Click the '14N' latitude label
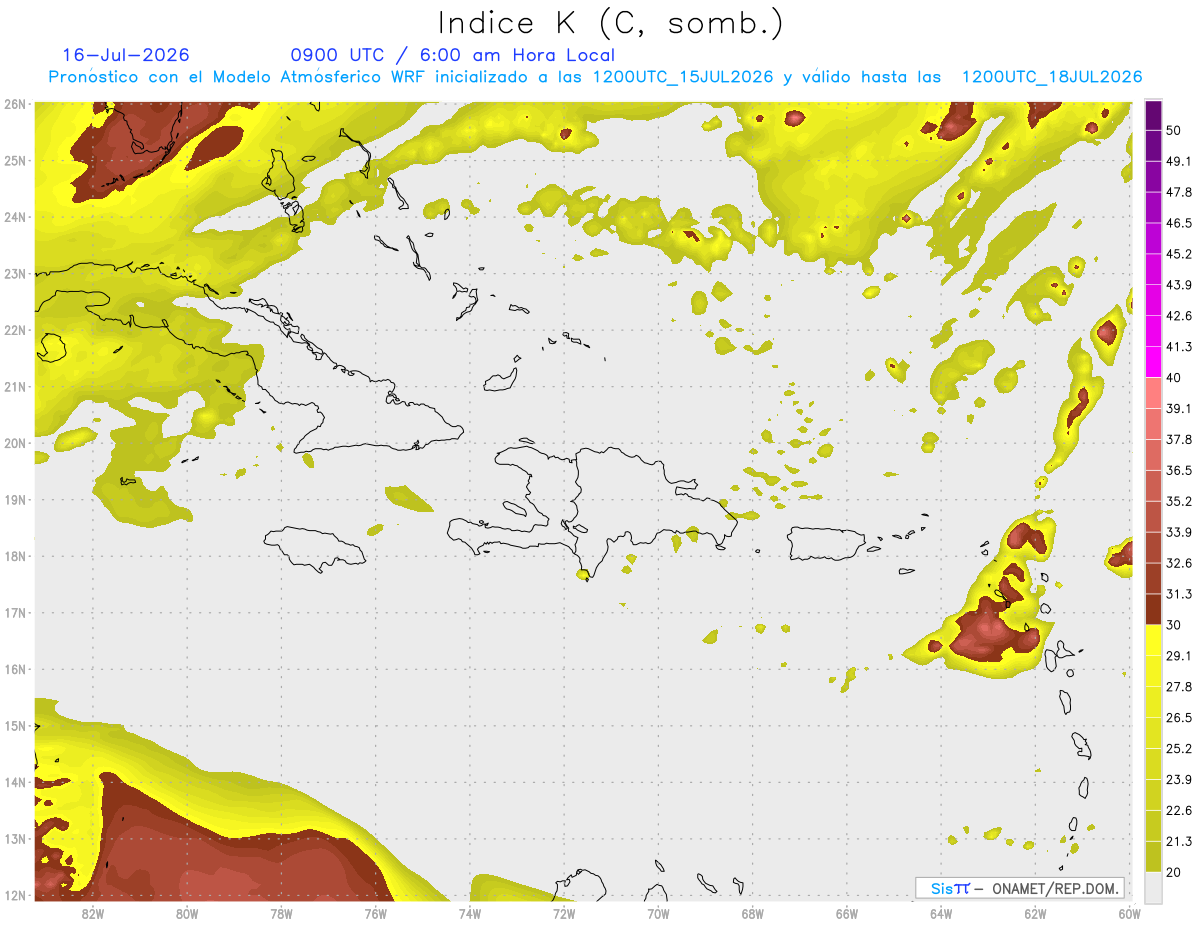Image resolution: width=1200 pixels, height=927 pixels. pyautogui.click(x=14, y=782)
